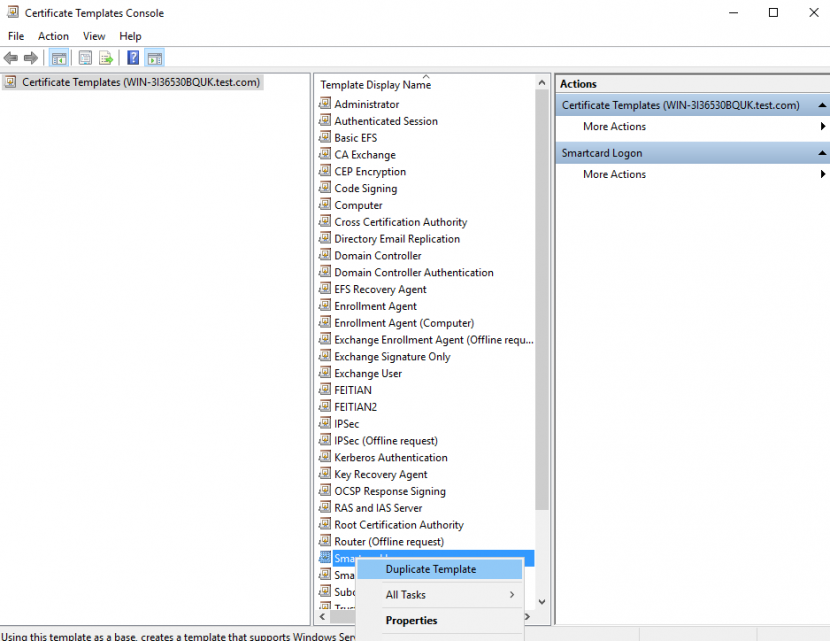830x641 pixels.
Task: Click the icon beside Kerberos Authentication template
Action: tap(324, 457)
